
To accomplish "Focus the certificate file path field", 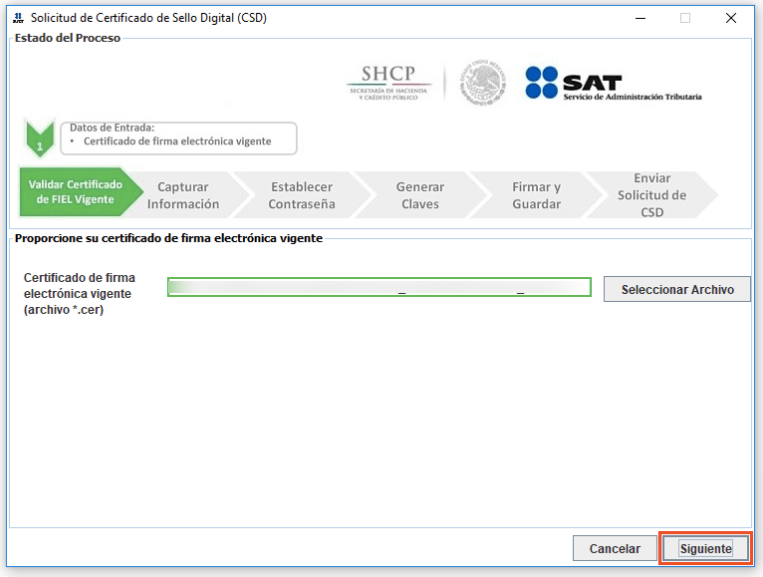I will 379,288.
